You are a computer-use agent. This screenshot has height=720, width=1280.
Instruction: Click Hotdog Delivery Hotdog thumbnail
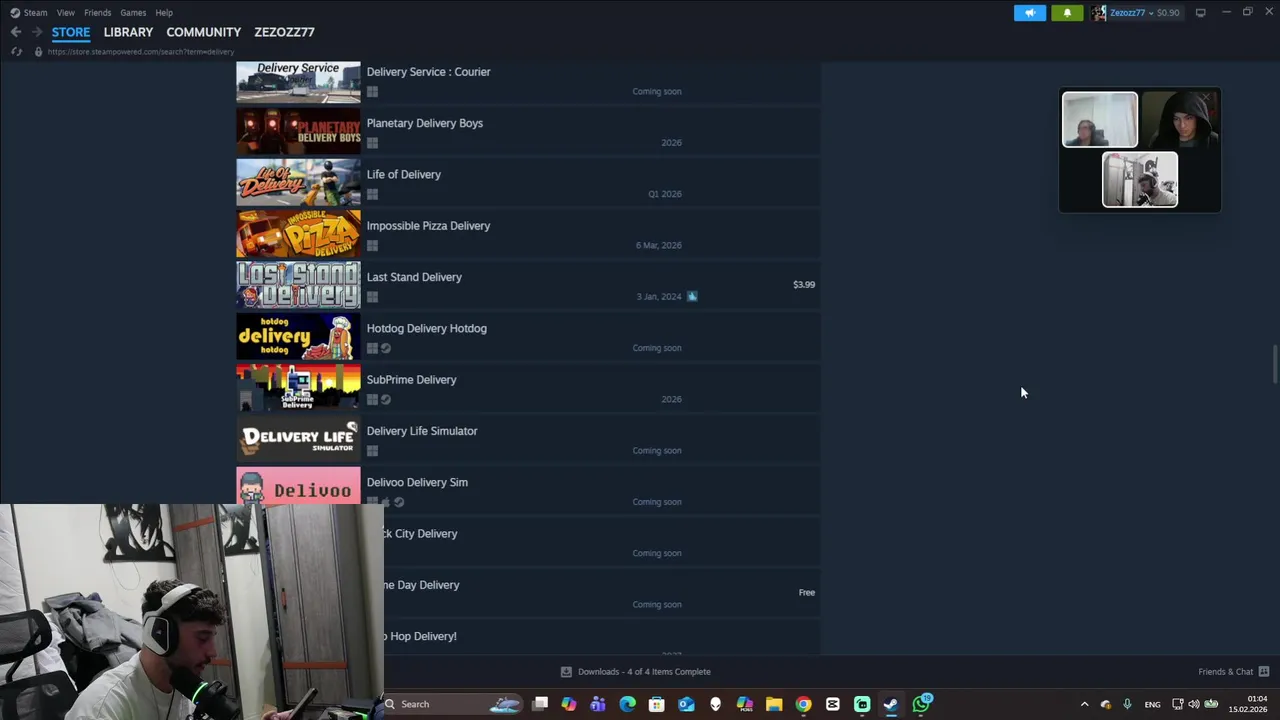(298, 336)
